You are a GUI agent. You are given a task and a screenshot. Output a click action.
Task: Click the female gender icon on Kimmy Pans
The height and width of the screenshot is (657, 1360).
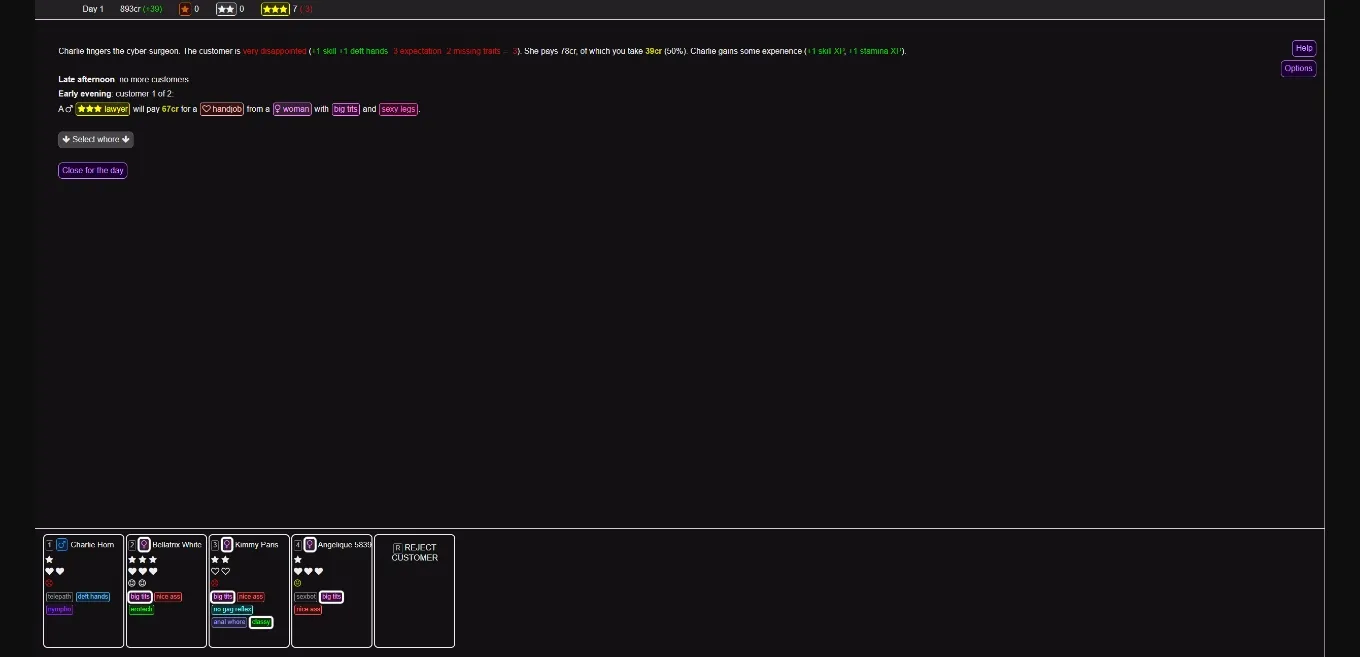pyautogui.click(x=227, y=544)
